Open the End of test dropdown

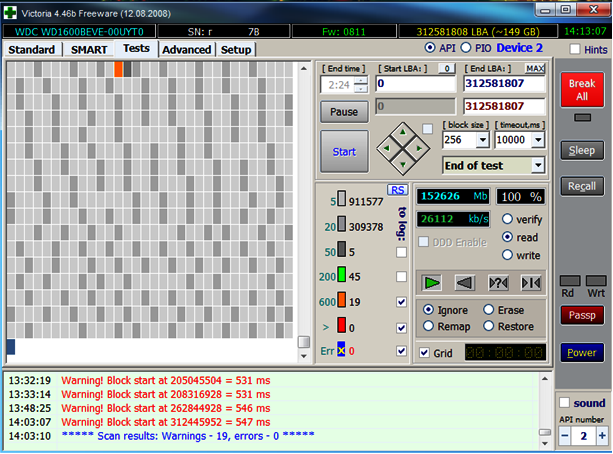(538, 165)
